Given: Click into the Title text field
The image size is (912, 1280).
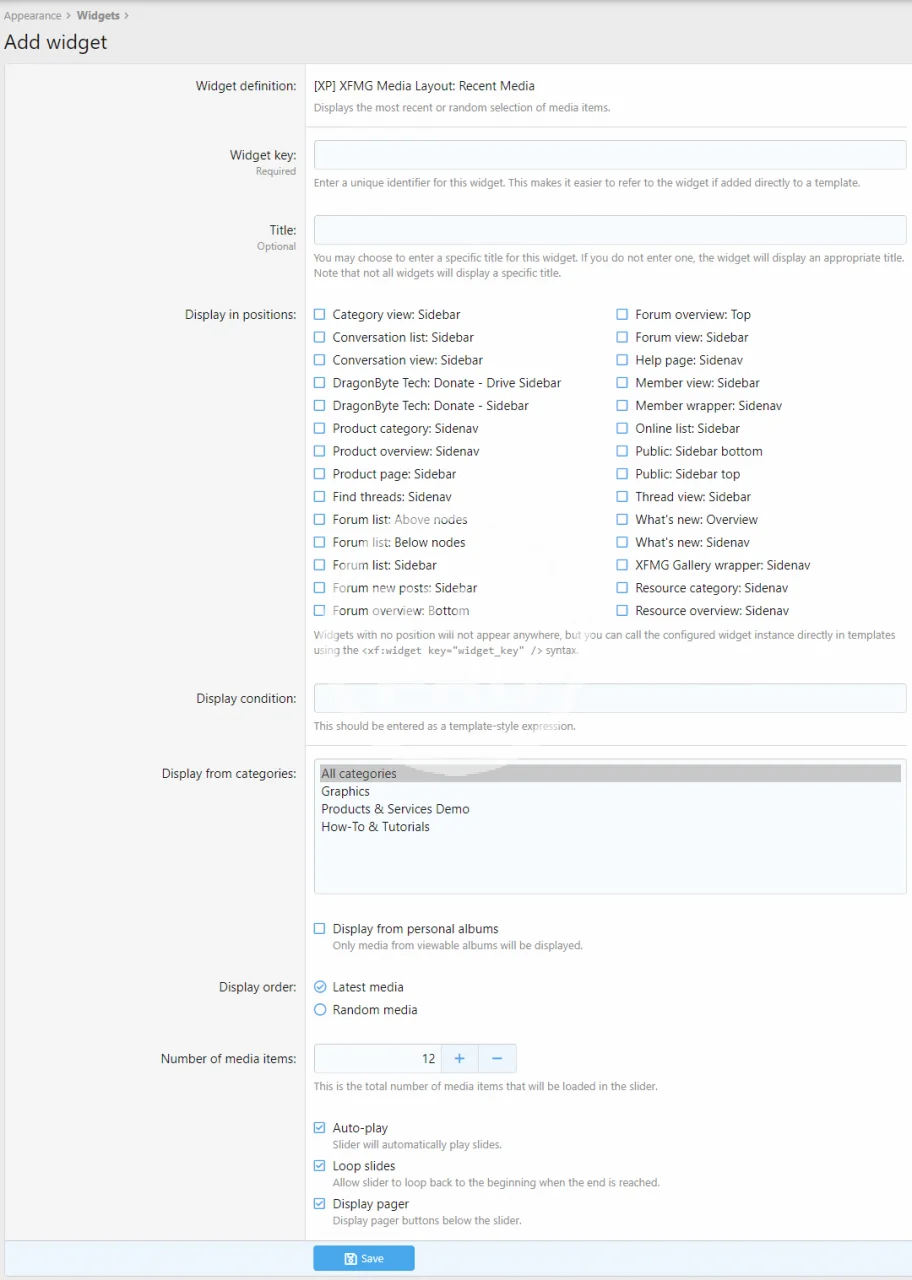Looking at the screenshot, I should pos(610,230).
